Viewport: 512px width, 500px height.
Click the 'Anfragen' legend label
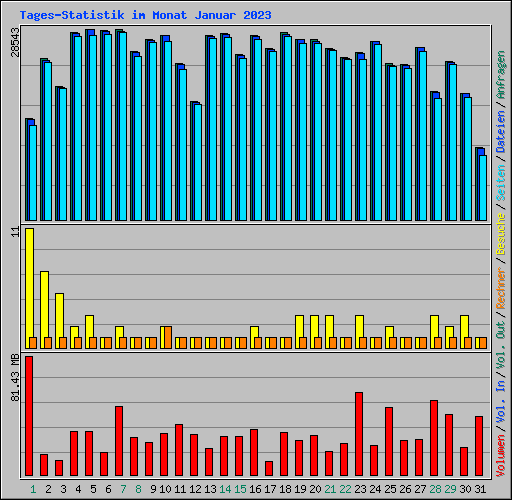[501, 75]
